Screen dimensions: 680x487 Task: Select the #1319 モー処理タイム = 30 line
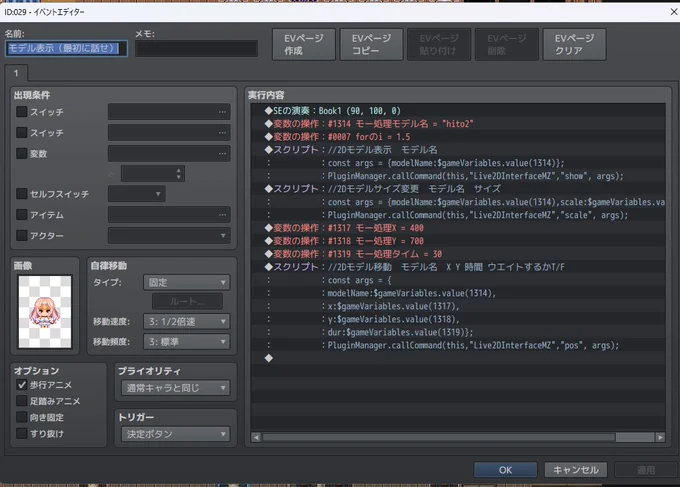coord(458,254)
